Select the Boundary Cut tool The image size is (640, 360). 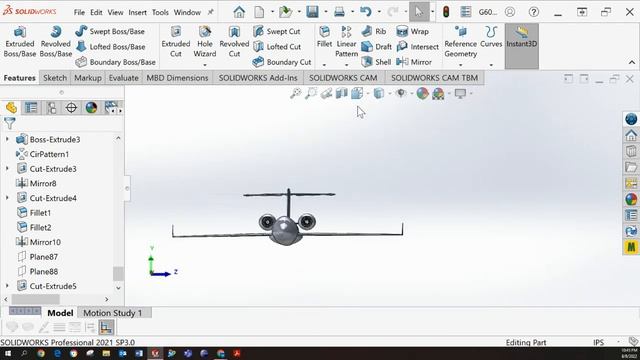click(282, 62)
